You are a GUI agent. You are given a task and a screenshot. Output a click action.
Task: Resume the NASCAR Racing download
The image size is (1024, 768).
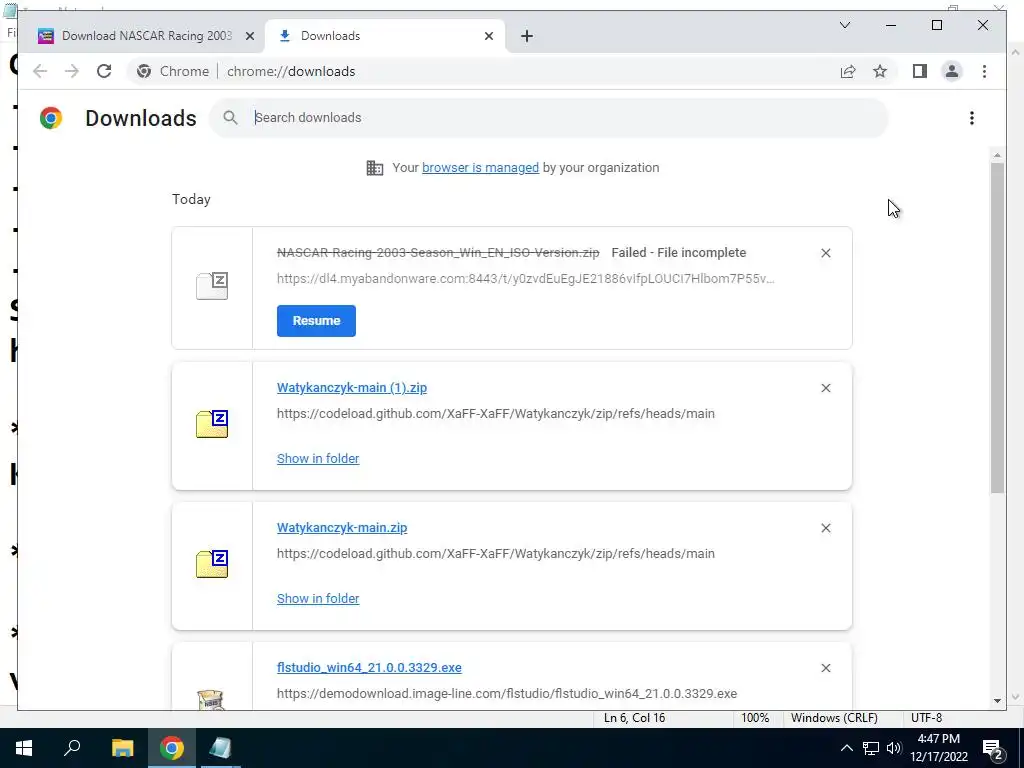[316, 321]
